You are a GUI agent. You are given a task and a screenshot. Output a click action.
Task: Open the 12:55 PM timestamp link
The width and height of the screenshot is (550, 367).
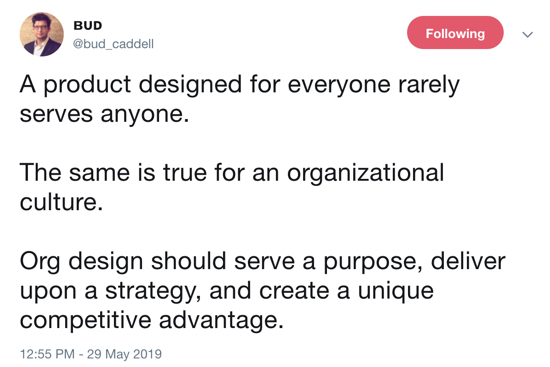pos(47,354)
